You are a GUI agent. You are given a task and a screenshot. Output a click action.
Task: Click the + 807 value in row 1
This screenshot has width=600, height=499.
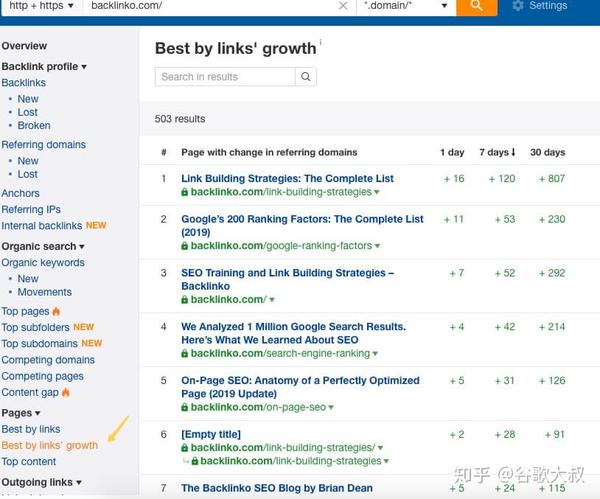click(552, 179)
